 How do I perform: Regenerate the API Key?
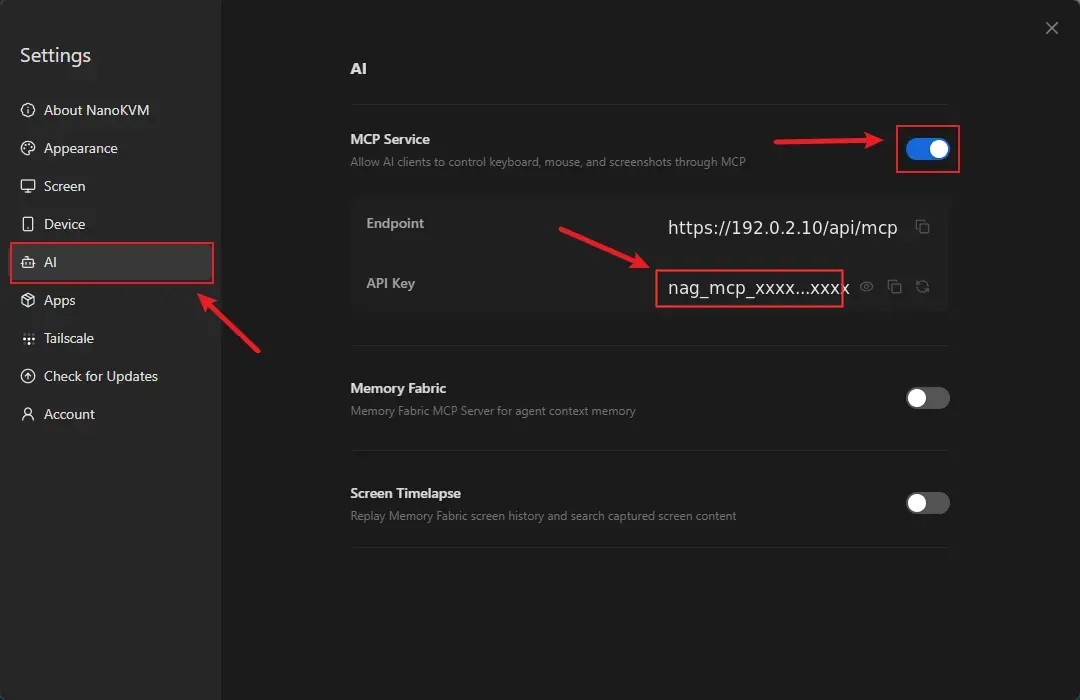(922, 287)
